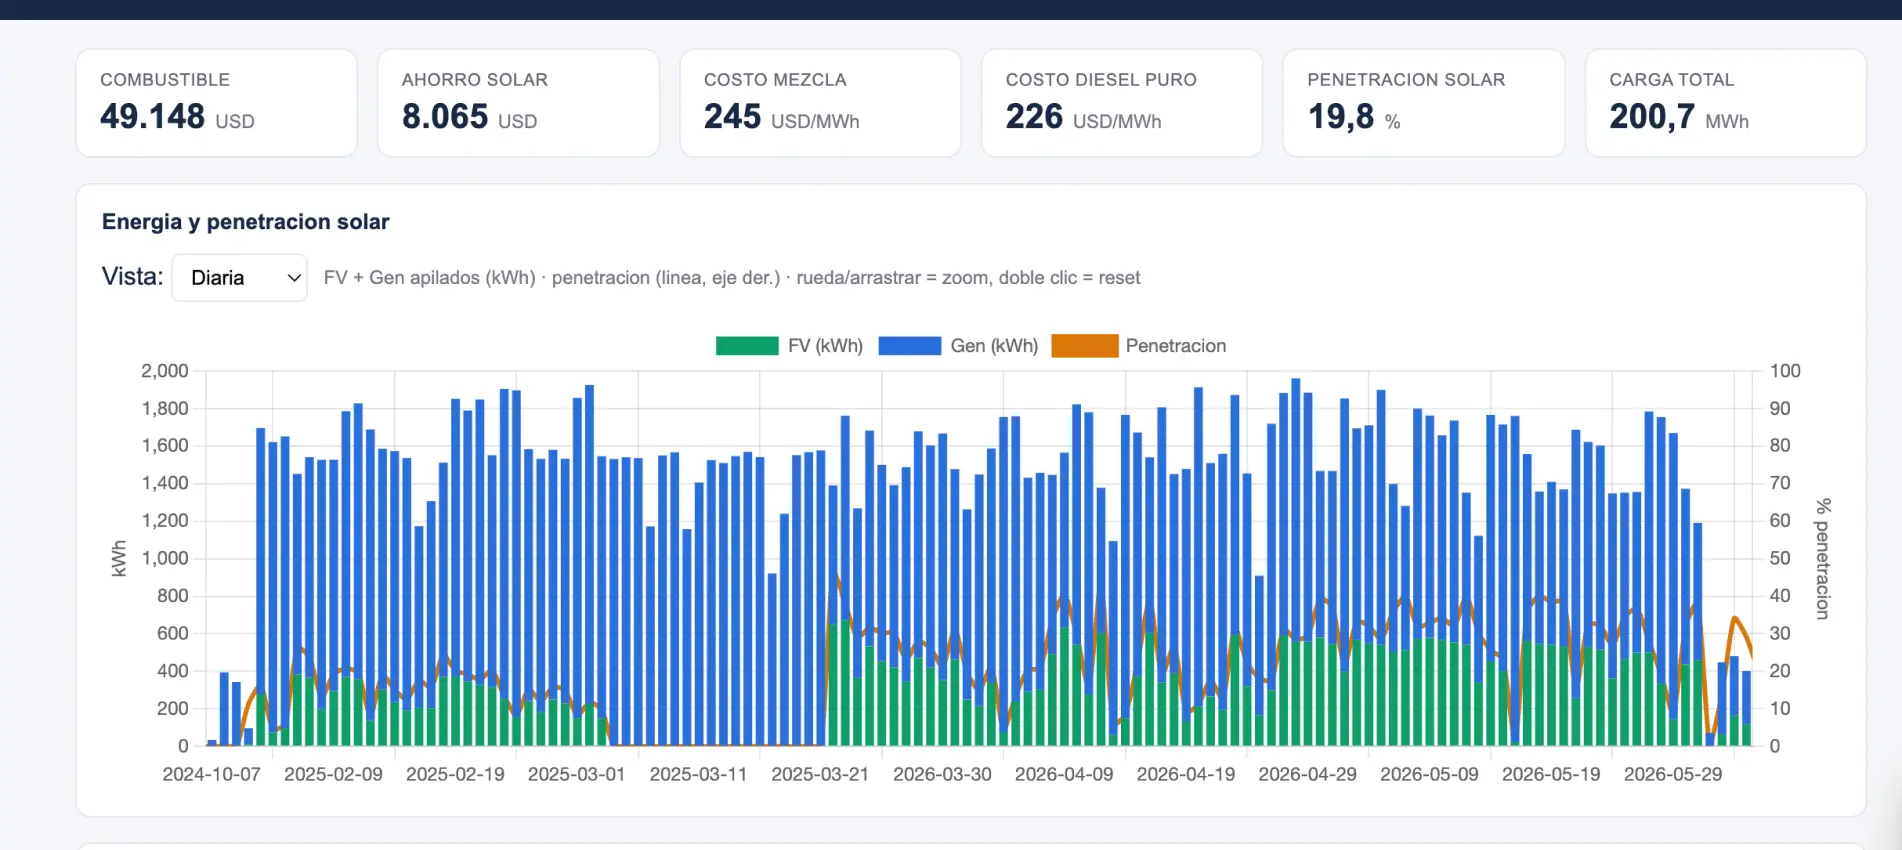The height and width of the screenshot is (850, 1902).
Task: Open the Vista dropdown showing Diaria
Action: [239, 278]
